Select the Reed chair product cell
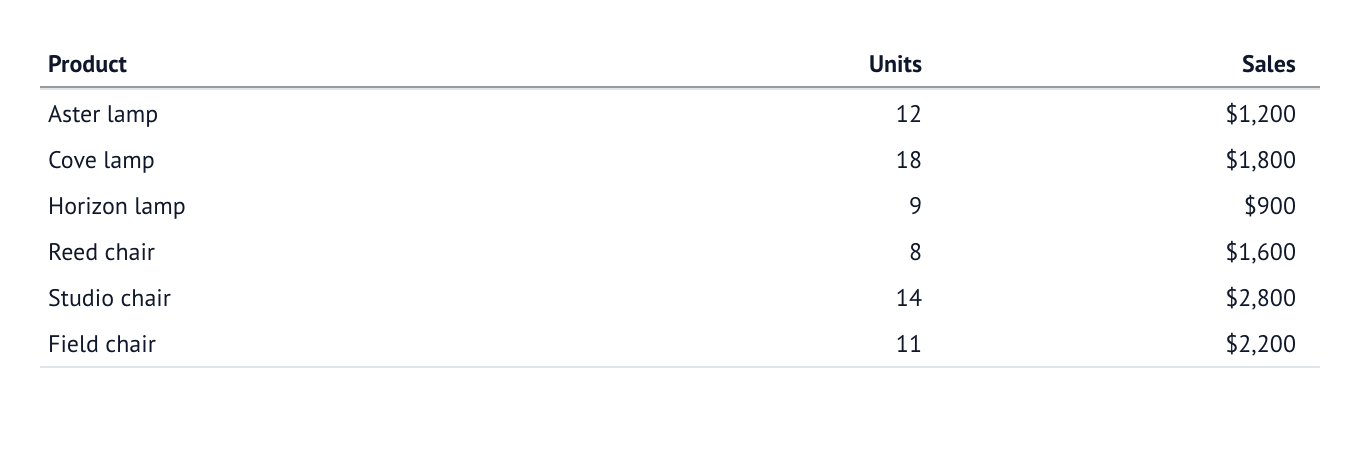The image size is (1360, 468). point(101,252)
